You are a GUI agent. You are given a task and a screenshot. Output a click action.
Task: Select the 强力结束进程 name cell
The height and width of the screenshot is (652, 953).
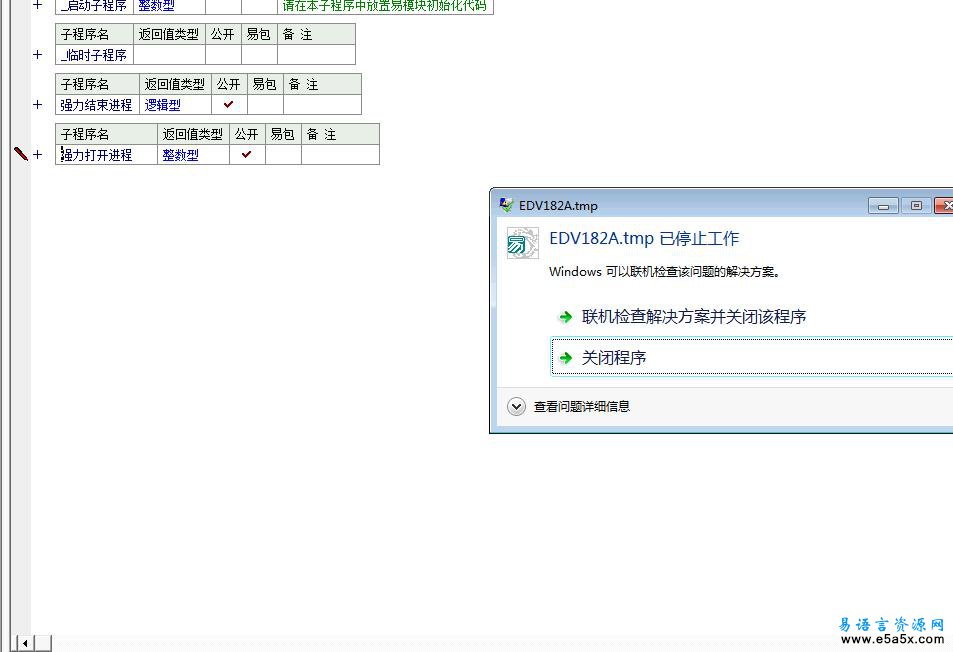[x=97, y=105]
